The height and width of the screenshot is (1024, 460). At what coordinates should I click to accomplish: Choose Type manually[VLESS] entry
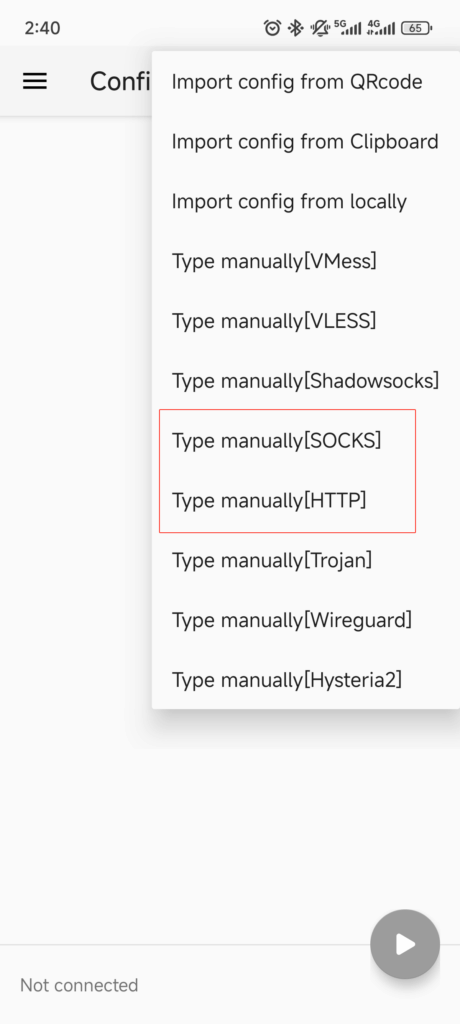(306, 321)
